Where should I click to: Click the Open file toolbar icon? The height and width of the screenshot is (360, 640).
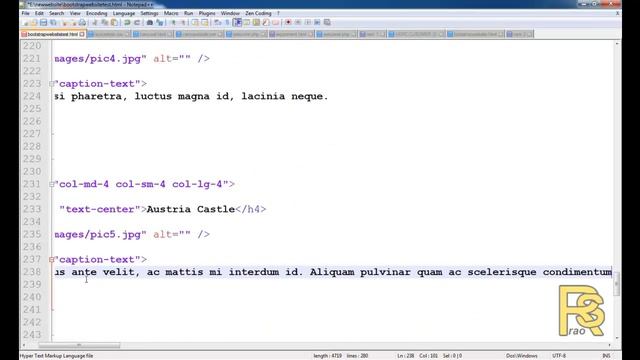34,22
